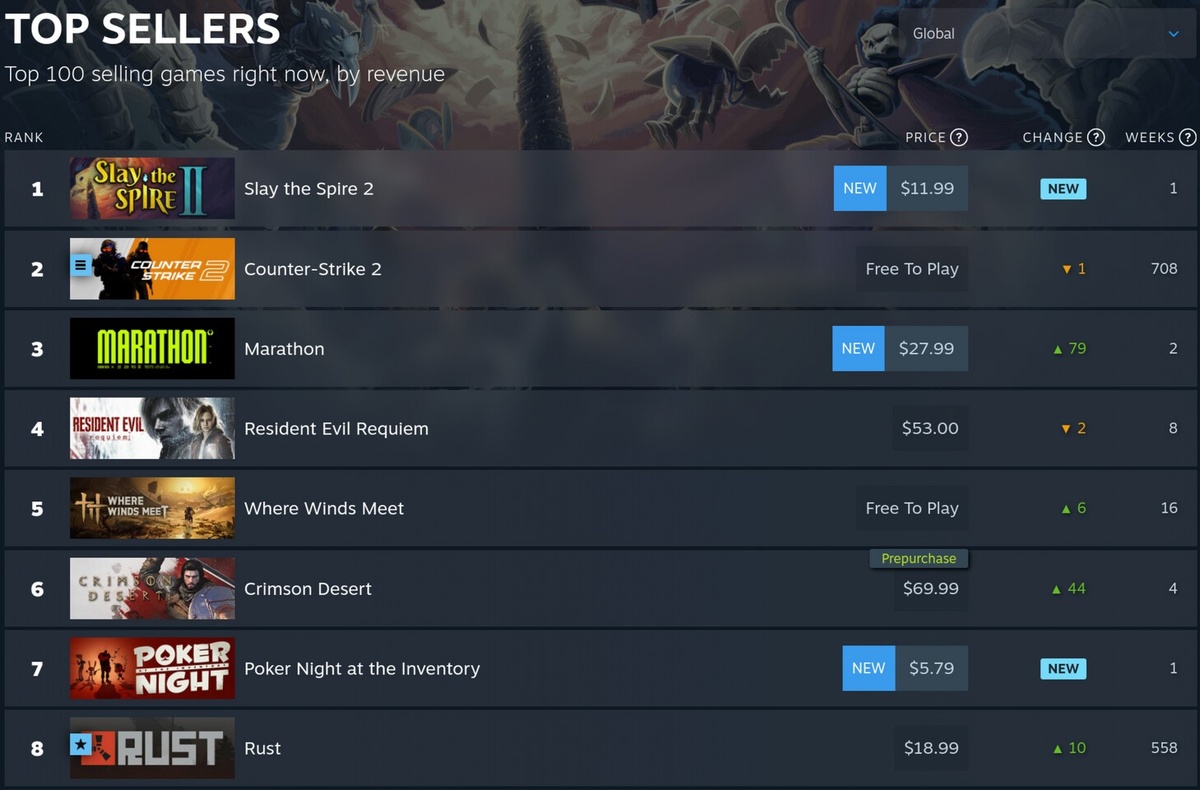Click the Resident Evil Requiem thumbnail
1200x790 pixels.
152,428
